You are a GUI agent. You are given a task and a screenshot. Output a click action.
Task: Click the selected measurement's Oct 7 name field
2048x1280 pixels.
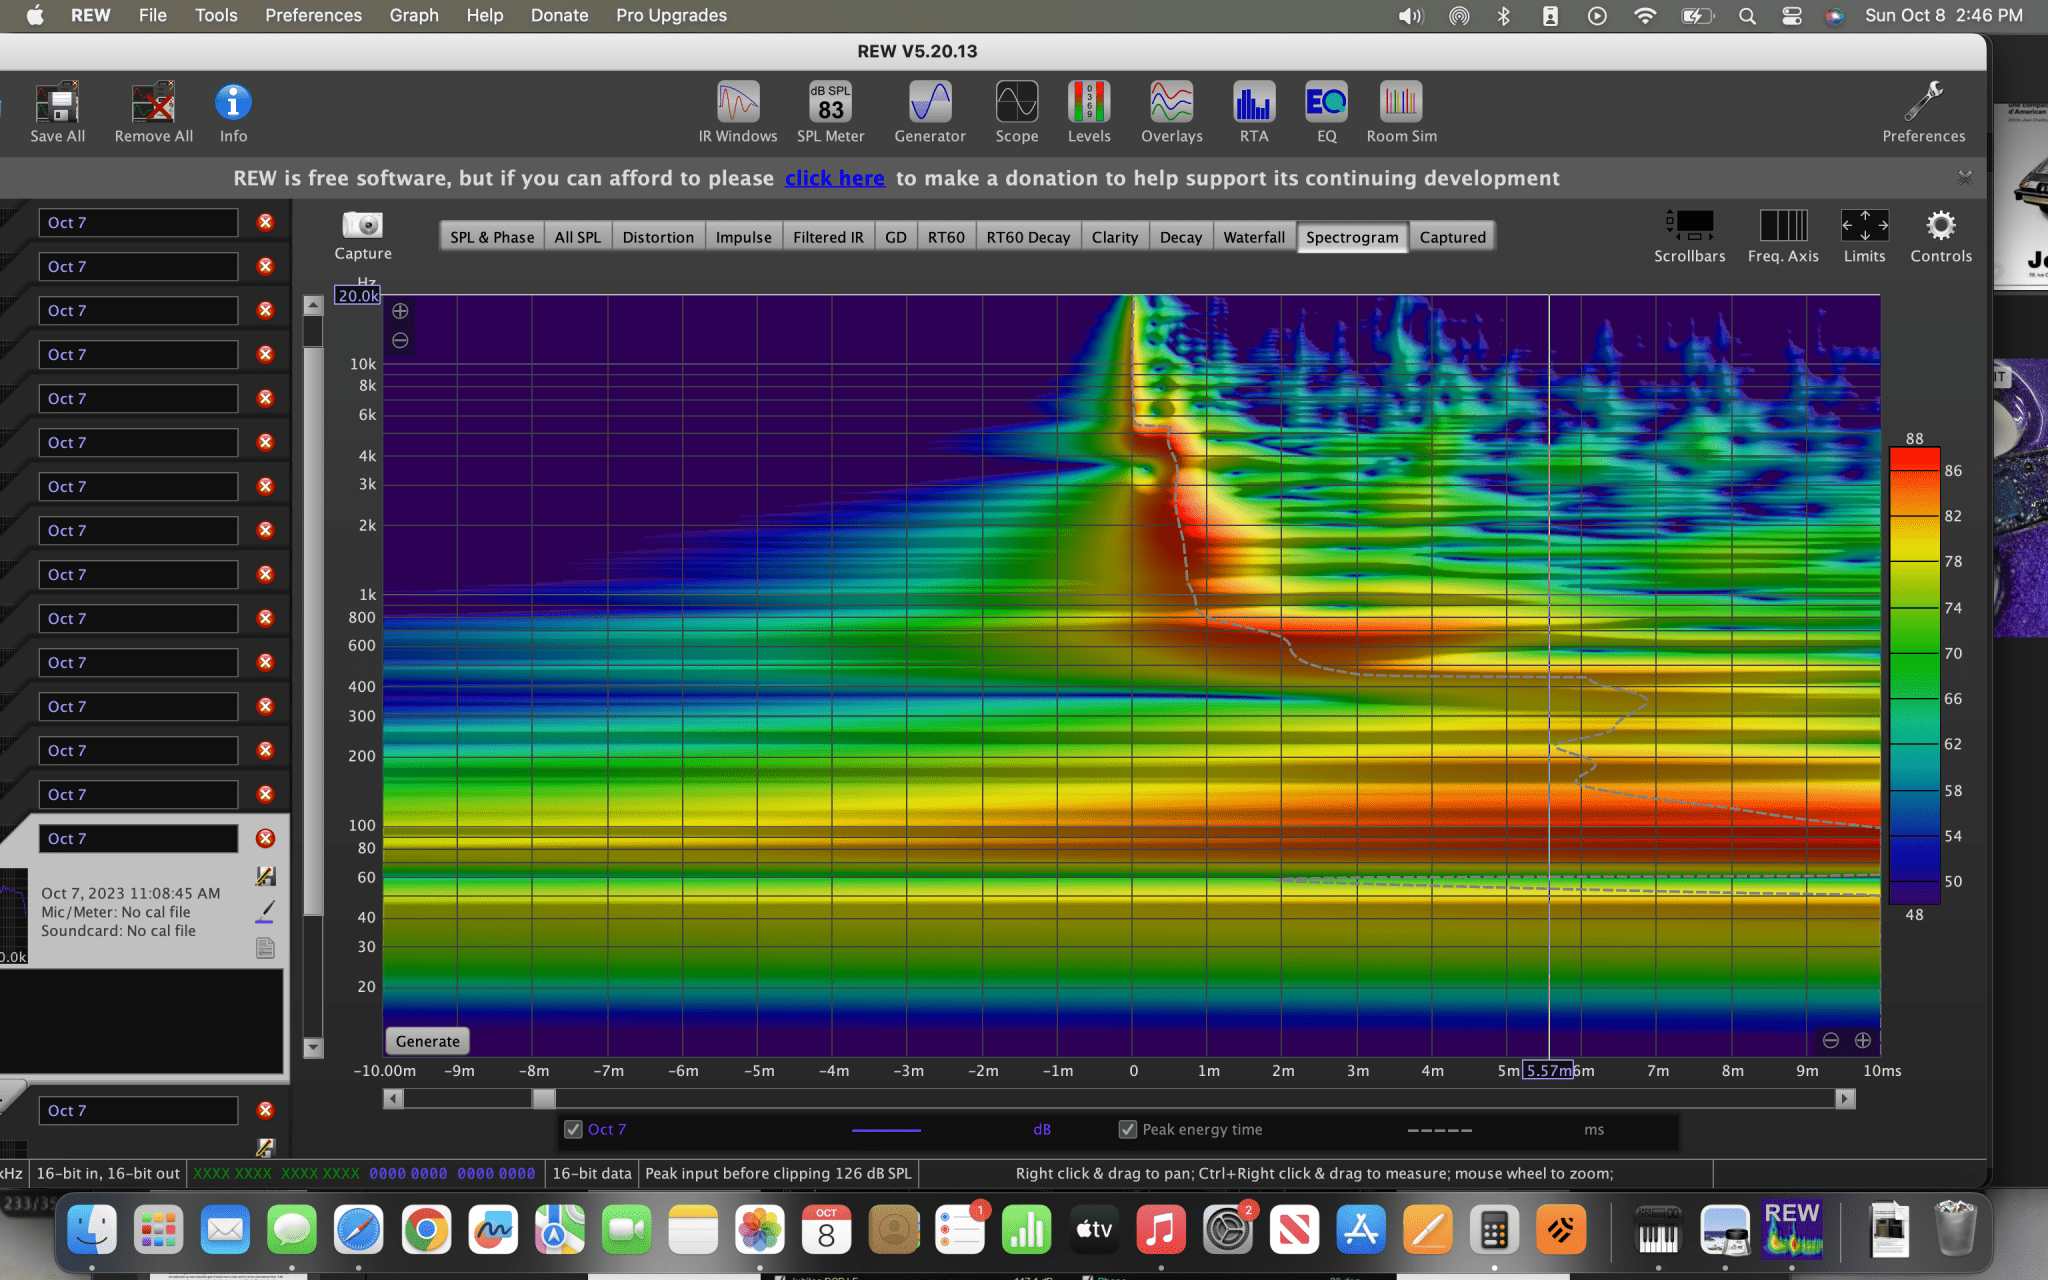(x=138, y=838)
